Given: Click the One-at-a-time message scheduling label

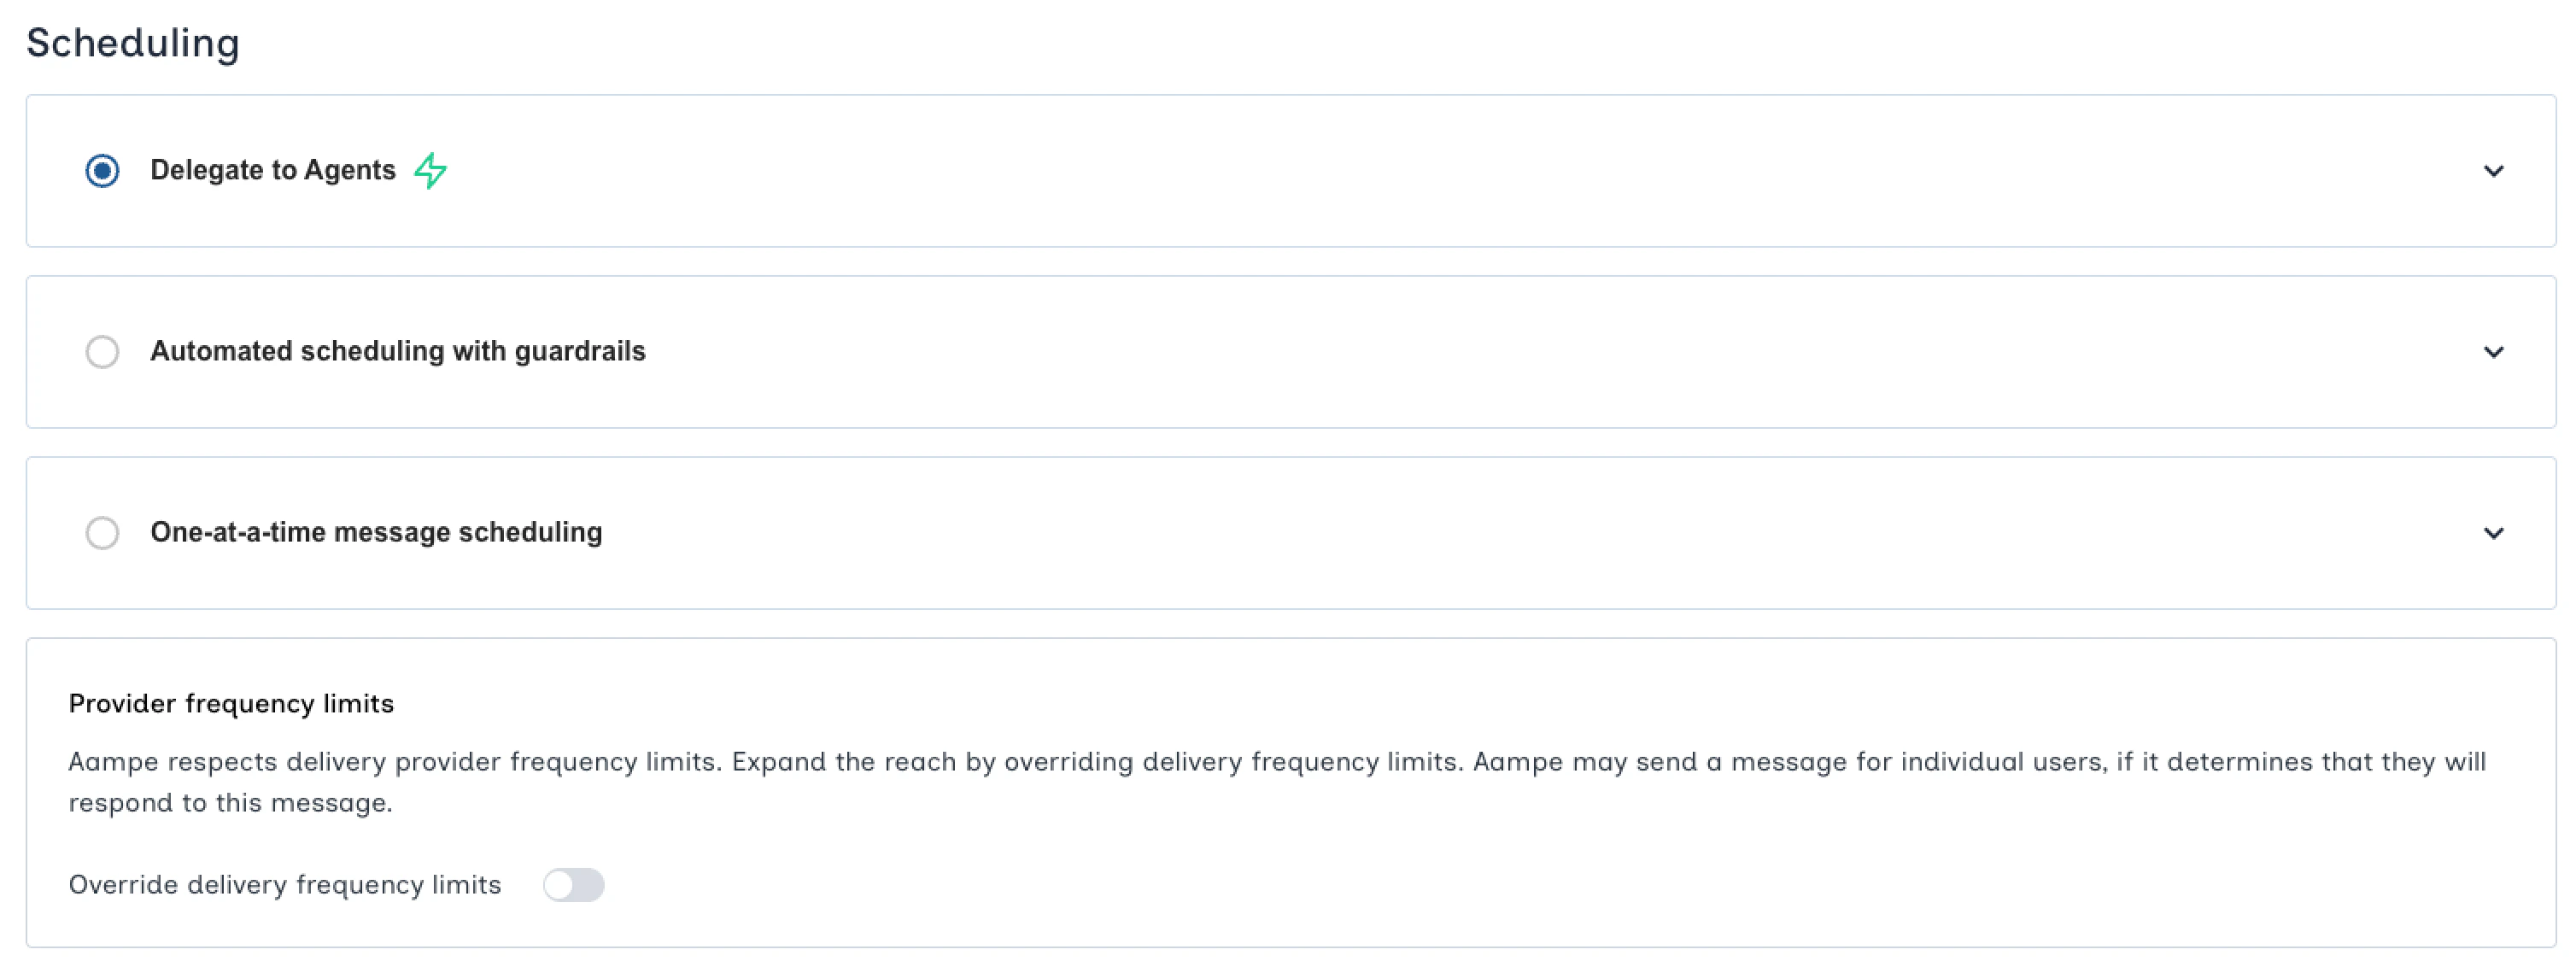Looking at the screenshot, I should coord(375,533).
